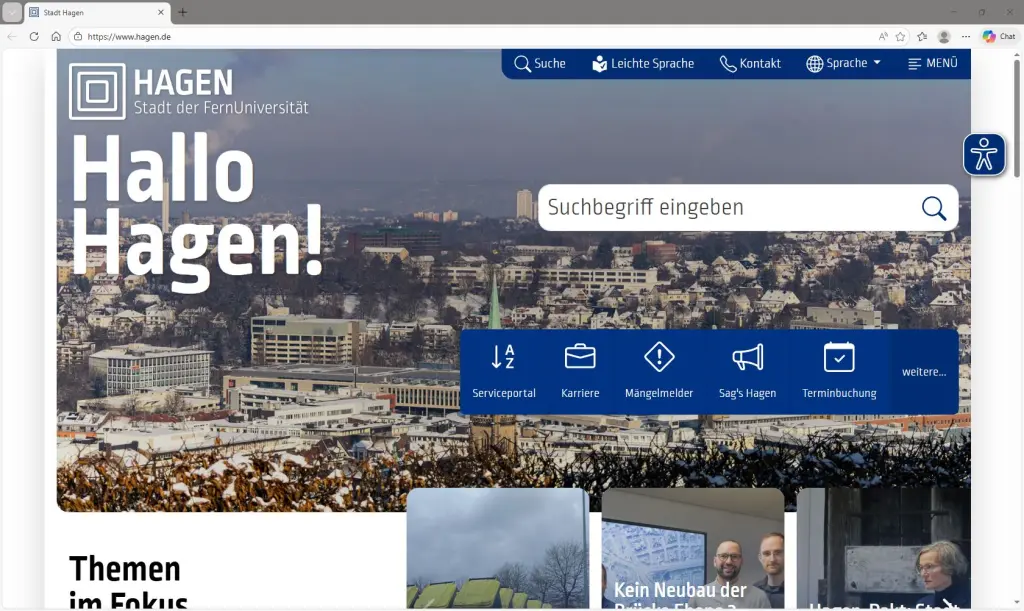Open Terminbuchung via the calendar icon

tap(839, 357)
